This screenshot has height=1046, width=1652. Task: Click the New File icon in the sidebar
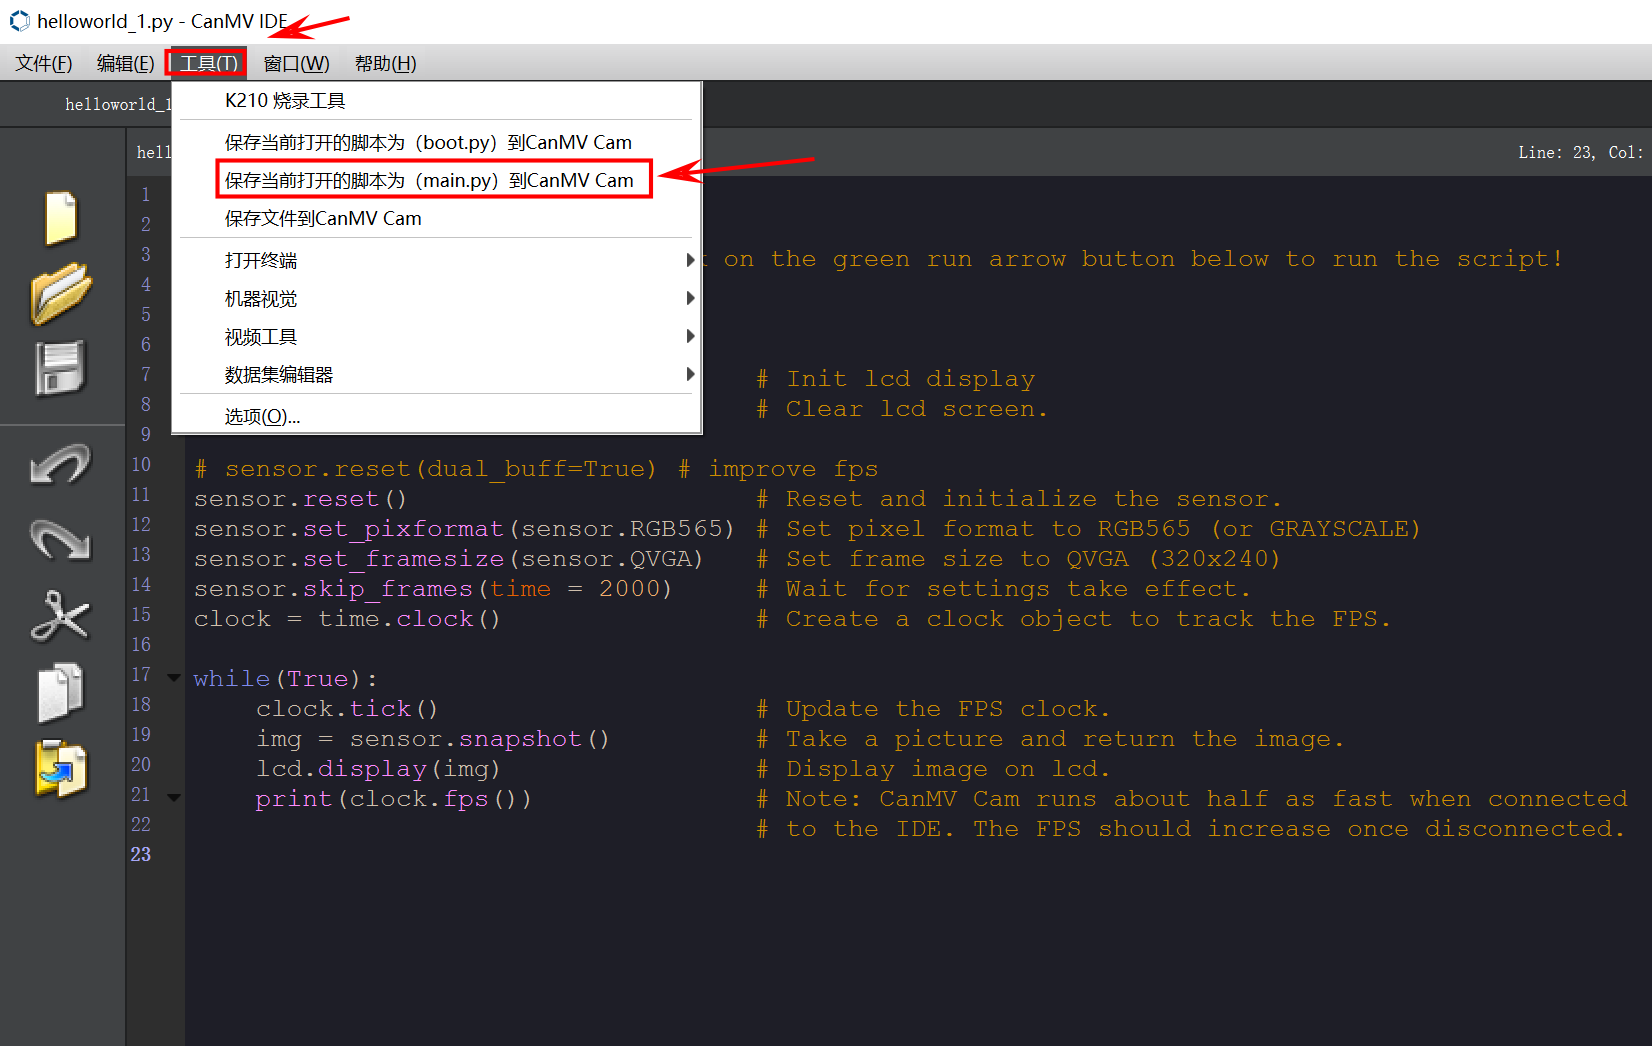[61, 217]
